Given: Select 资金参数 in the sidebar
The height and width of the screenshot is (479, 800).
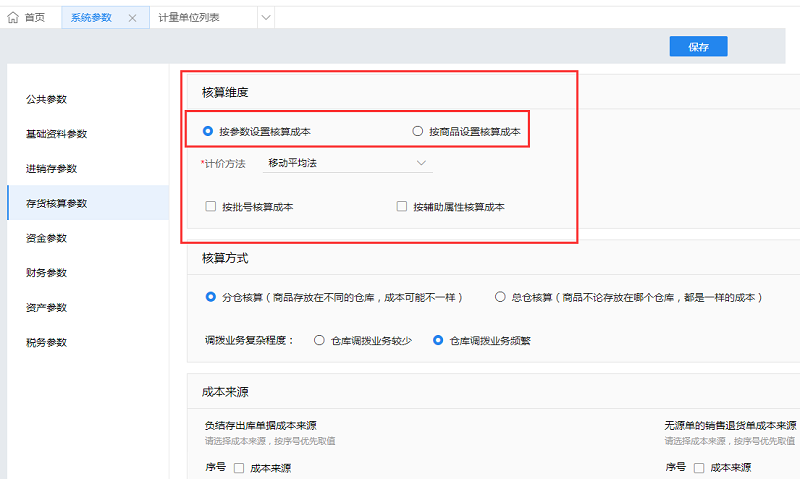Looking at the screenshot, I should pos(47,238).
